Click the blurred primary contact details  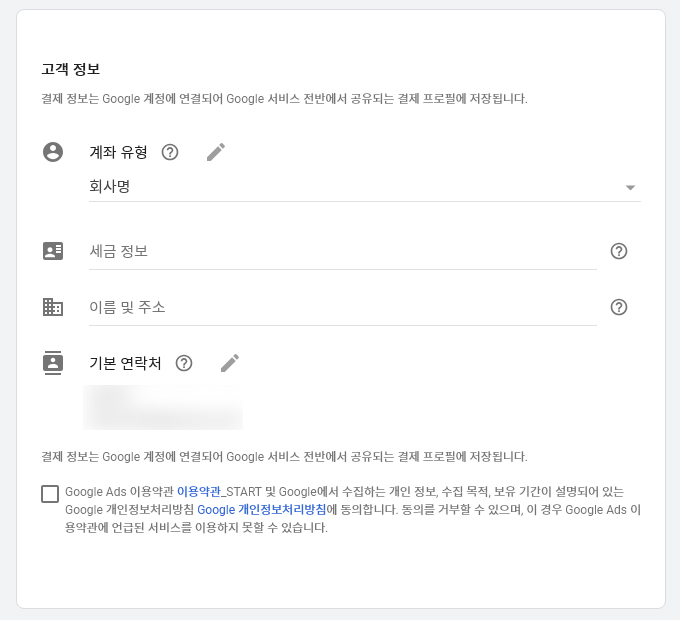[165, 407]
